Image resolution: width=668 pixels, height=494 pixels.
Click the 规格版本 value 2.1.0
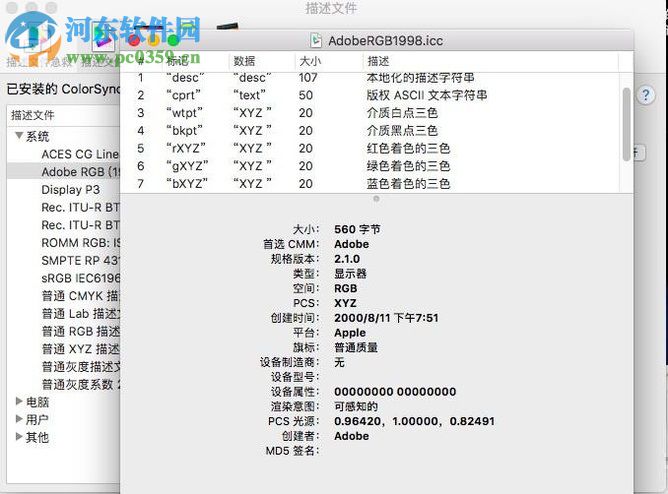pyautogui.click(x=347, y=259)
